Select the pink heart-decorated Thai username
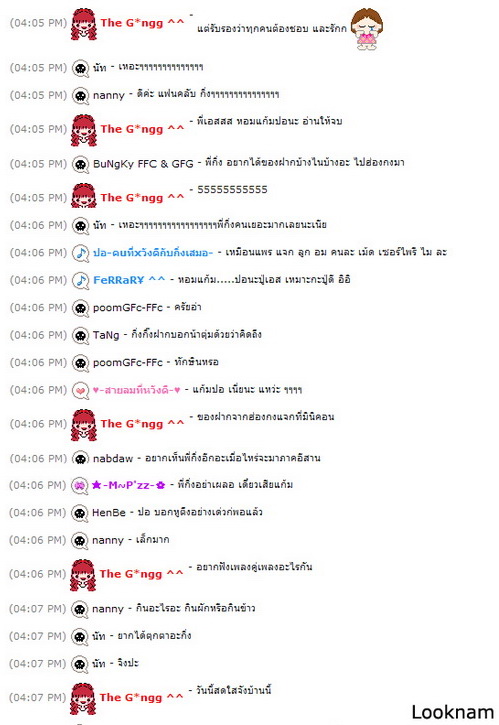 click(136, 390)
